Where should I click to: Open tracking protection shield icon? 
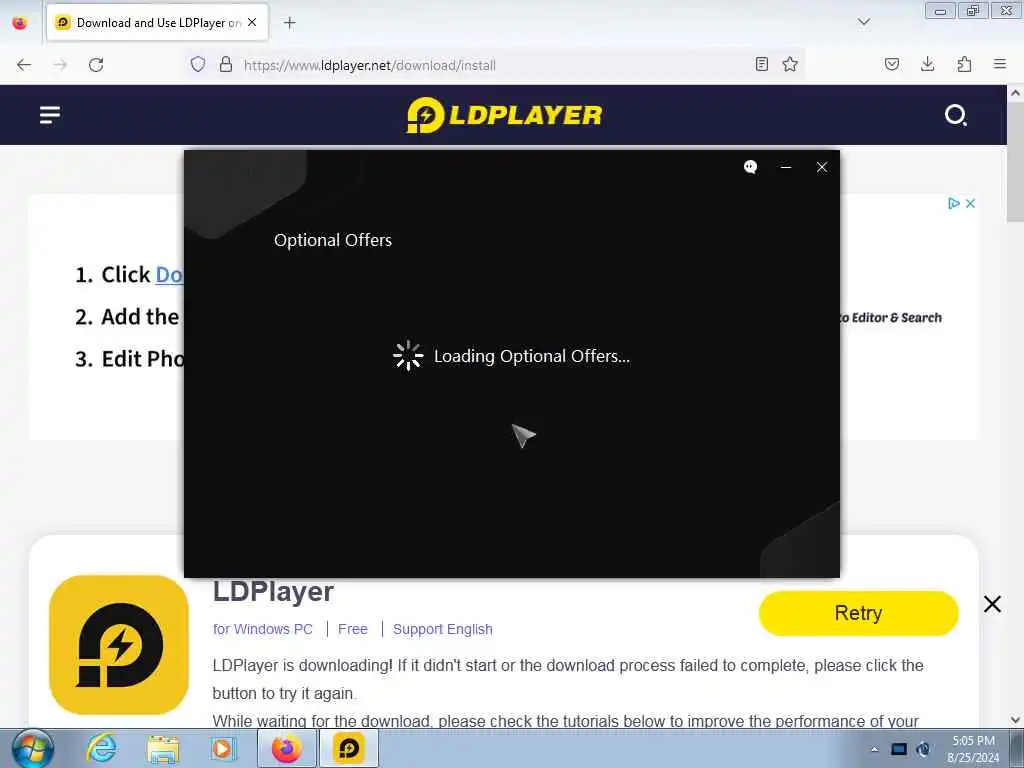[198, 64]
